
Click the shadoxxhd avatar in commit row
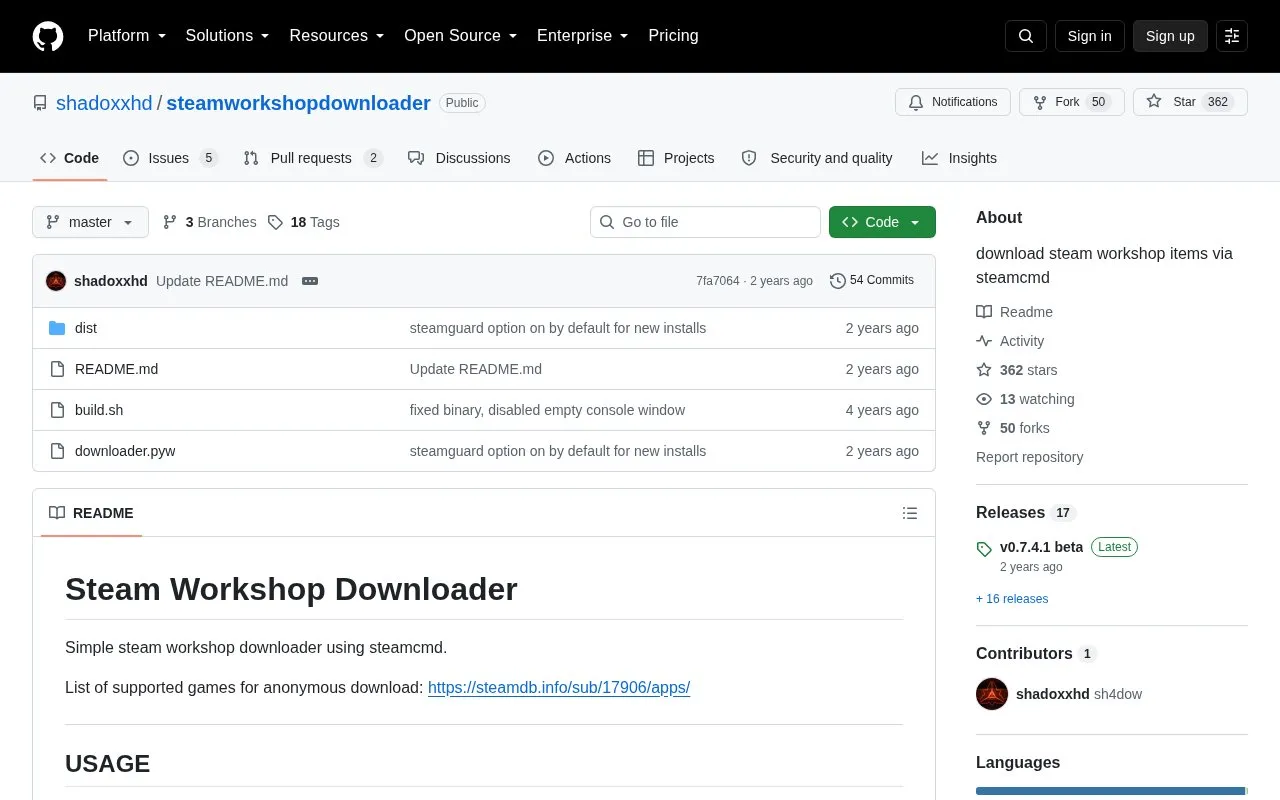tap(56, 281)
